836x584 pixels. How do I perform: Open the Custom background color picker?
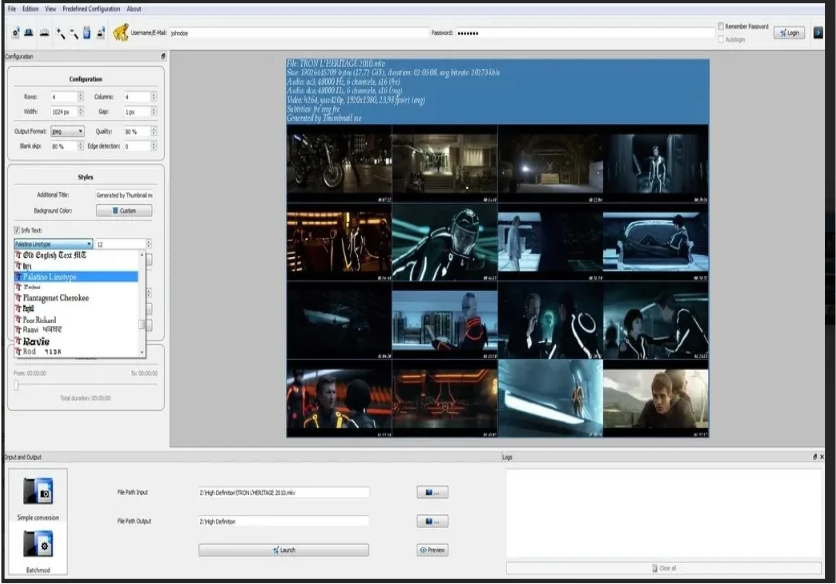pyautogui.click(x=124, y=211)
